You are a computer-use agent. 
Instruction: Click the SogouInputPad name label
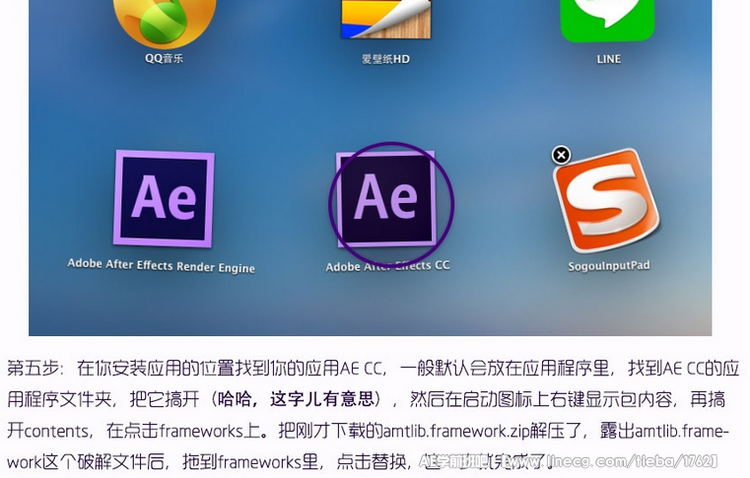tap(608, 266)
